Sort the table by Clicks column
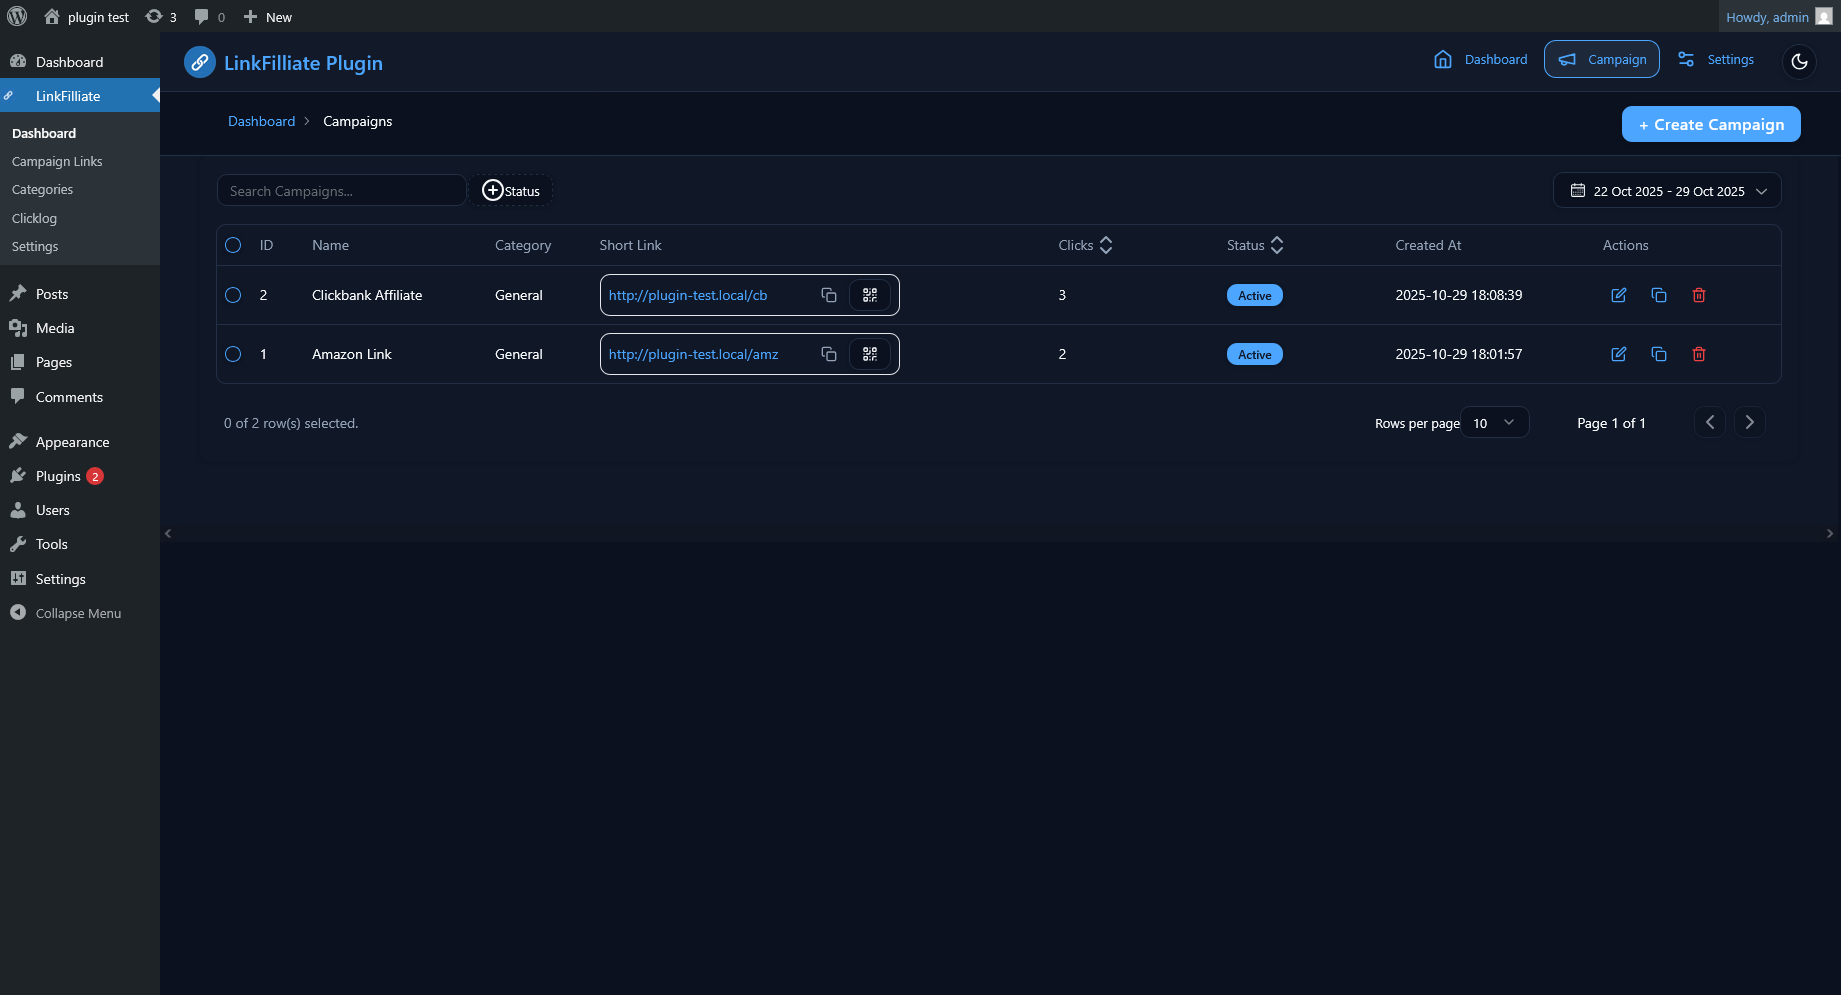This screenshot has height=995, width=1841. (1085, 245)
